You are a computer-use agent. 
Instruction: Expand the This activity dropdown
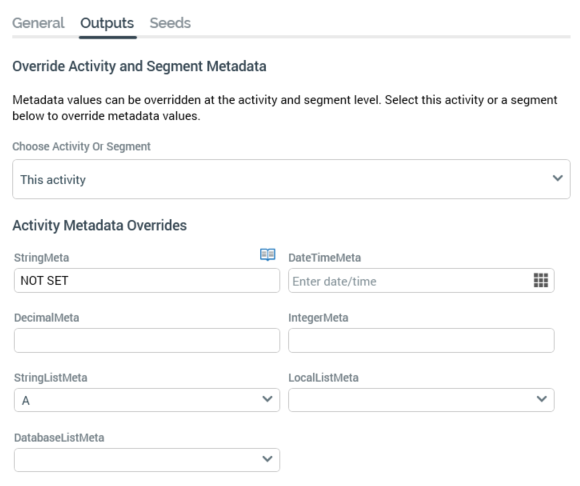pos(291,179)
